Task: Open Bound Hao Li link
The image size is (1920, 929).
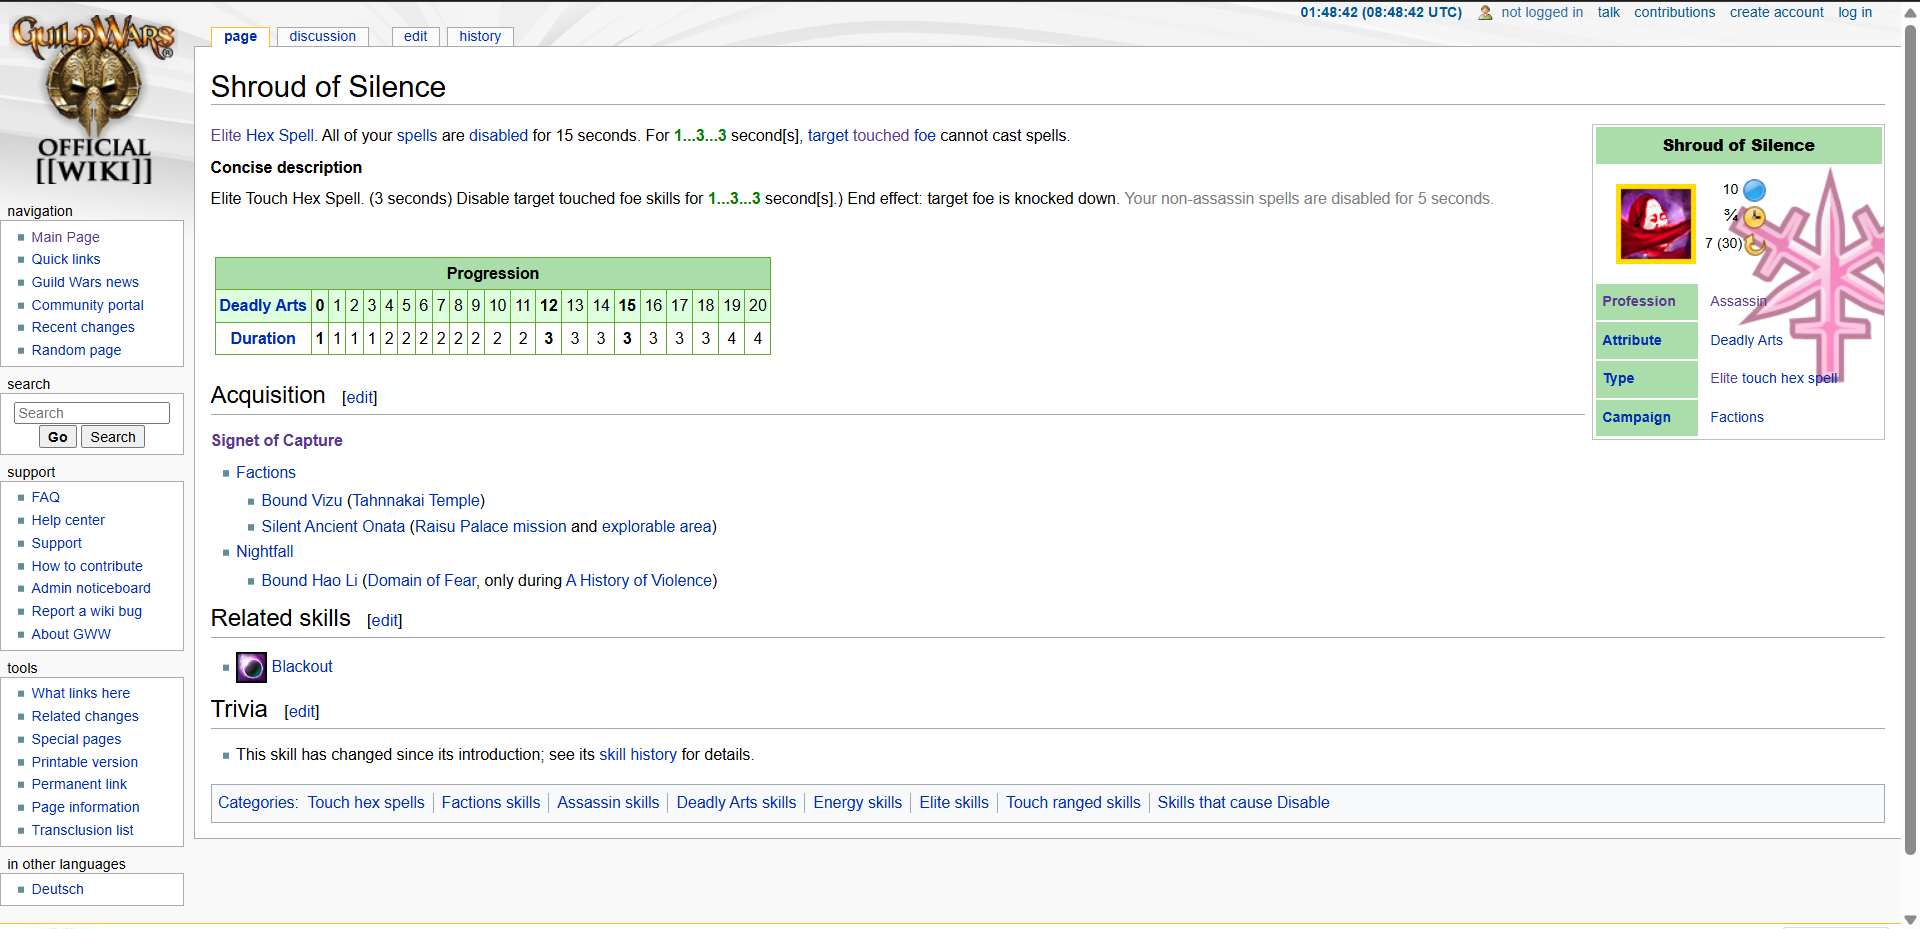Action: 310,581
